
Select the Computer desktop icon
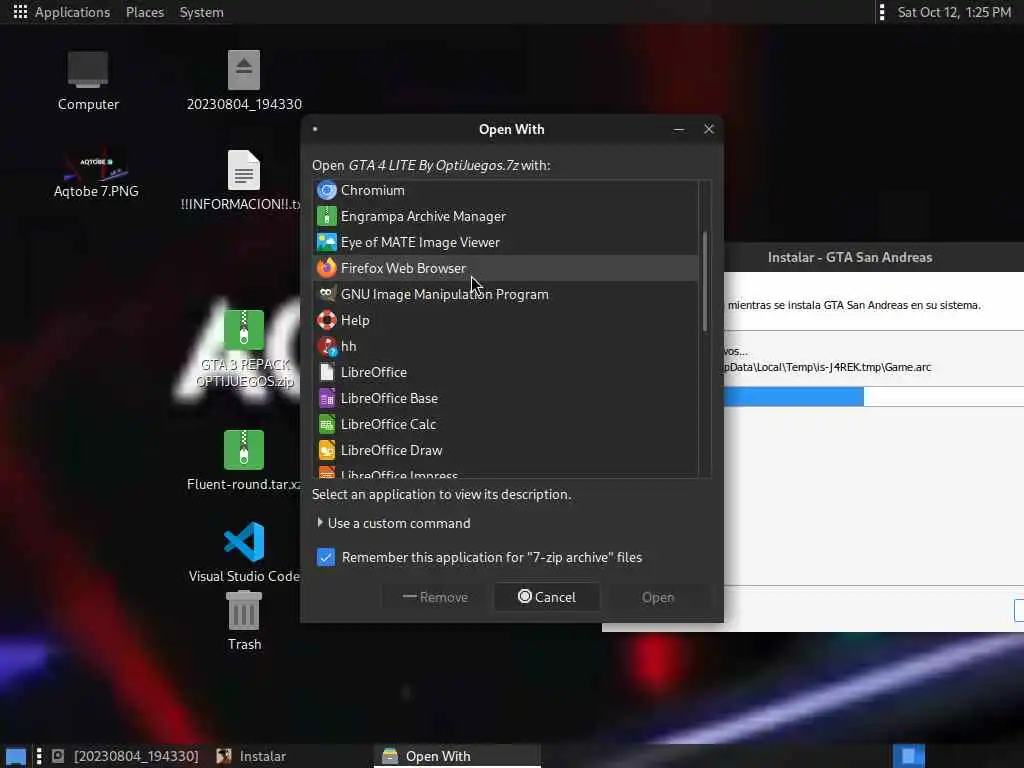(x=88, y=69)
